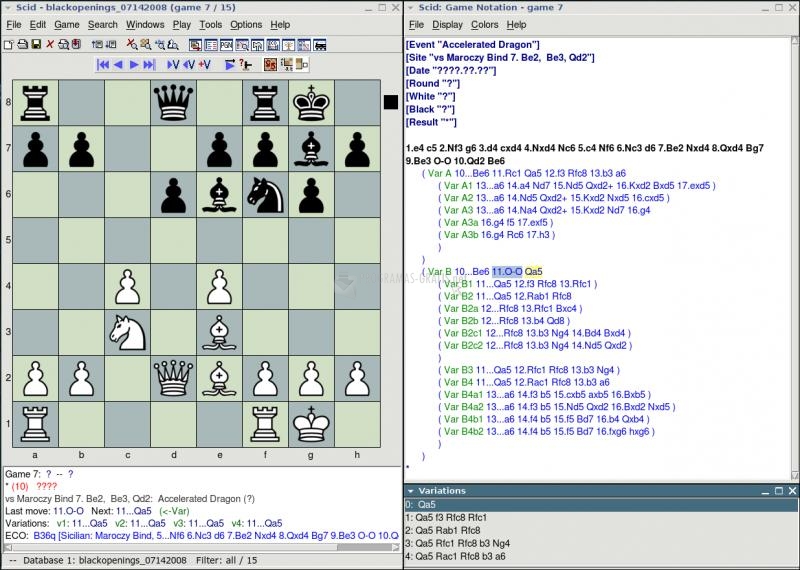Open material/pattern search icon
The image size is (800, 570).
coord(172,44)
